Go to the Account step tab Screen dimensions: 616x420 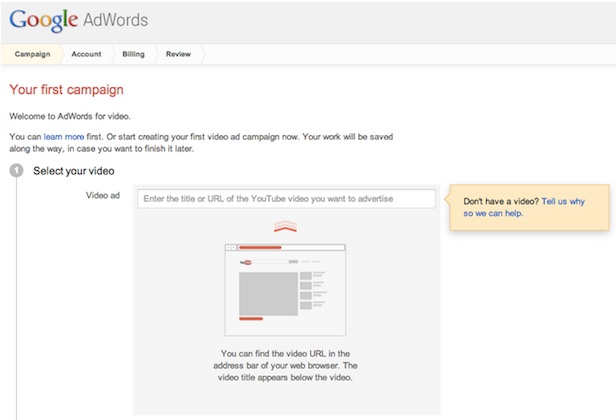86,54
